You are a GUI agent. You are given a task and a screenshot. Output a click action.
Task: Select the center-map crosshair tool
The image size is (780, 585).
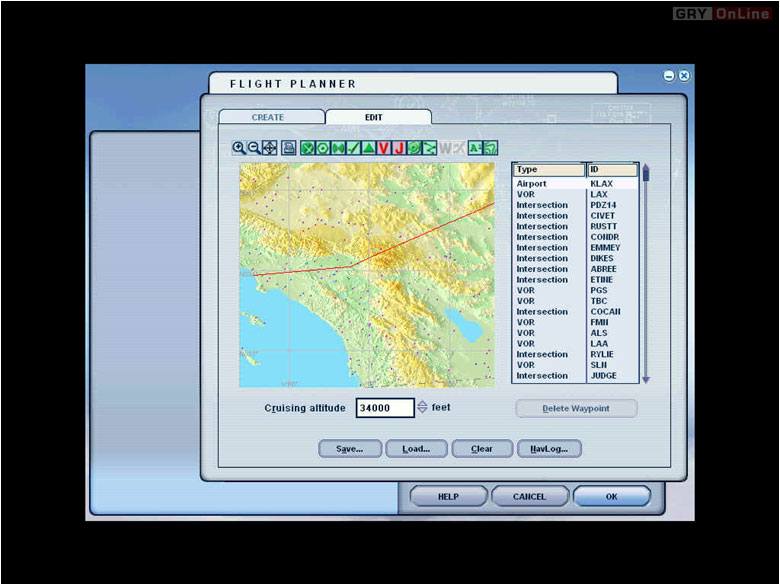[270, 148]
